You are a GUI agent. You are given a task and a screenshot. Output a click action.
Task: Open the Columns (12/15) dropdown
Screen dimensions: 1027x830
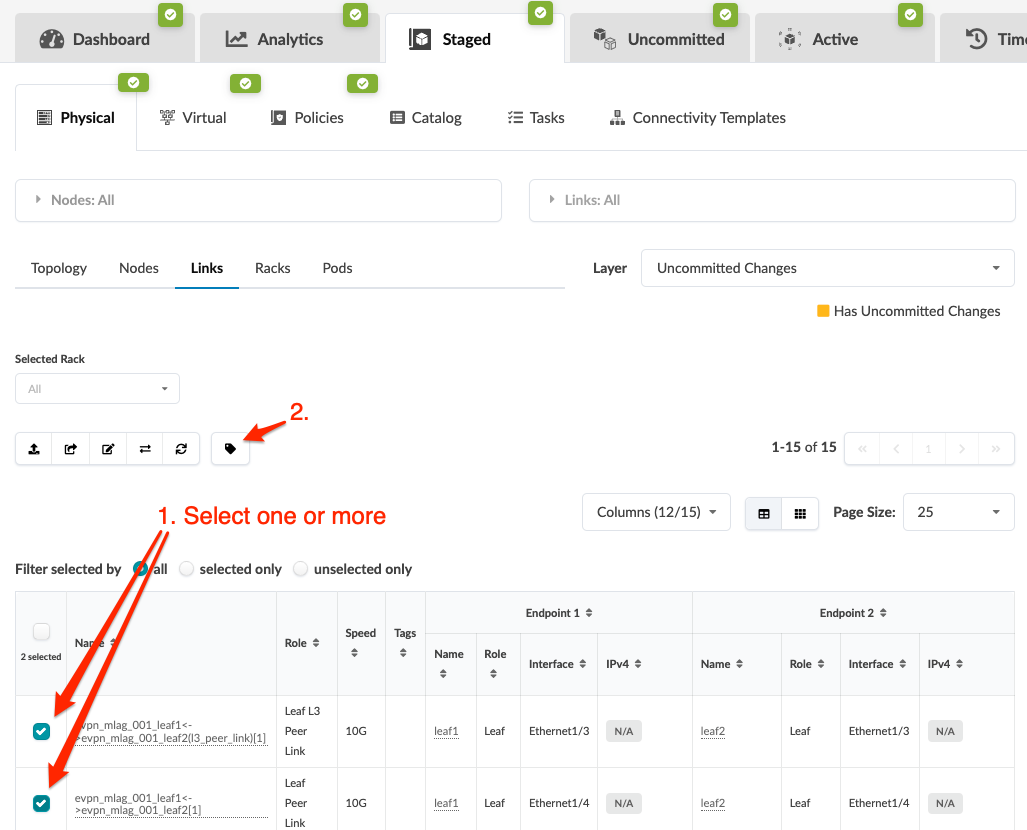tap(656, 512)
